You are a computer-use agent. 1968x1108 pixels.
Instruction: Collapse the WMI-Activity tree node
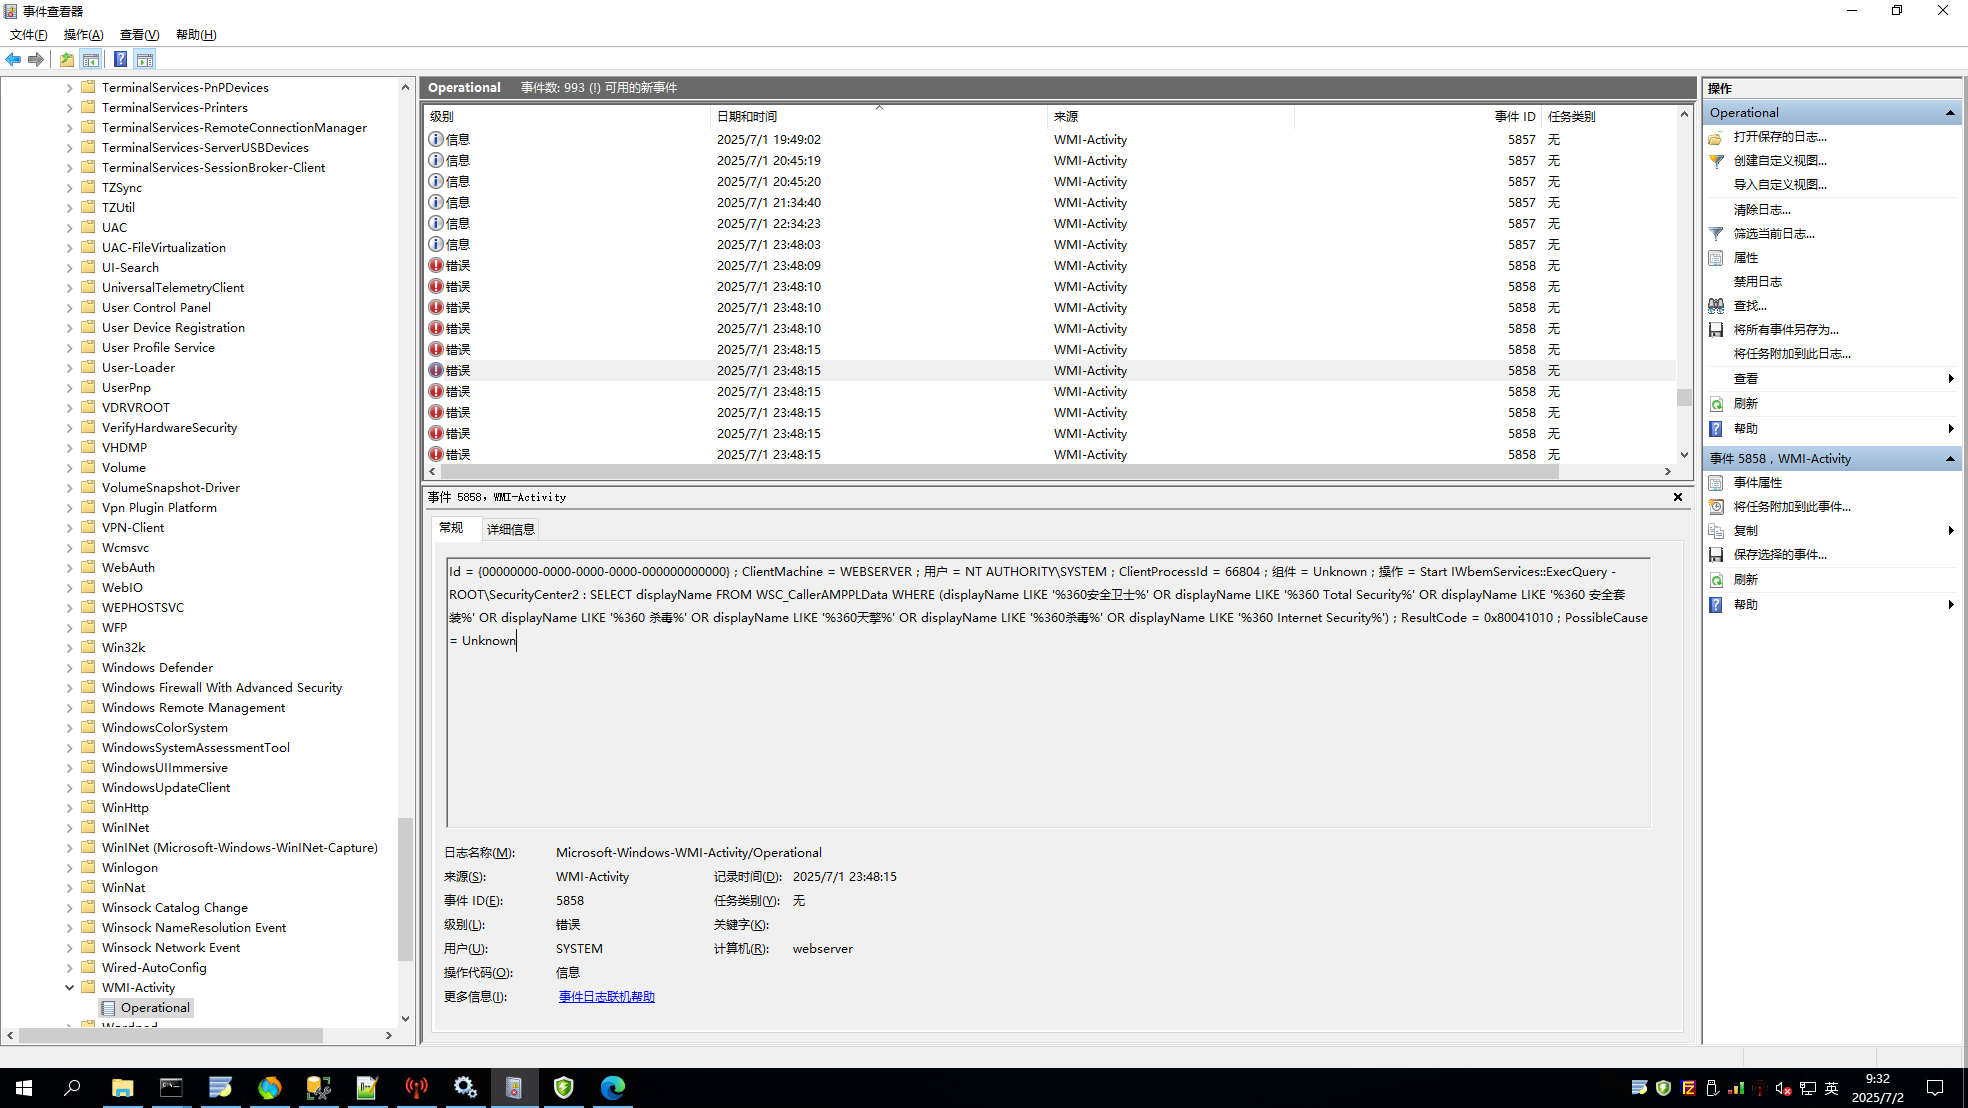[x=69, y=988]
